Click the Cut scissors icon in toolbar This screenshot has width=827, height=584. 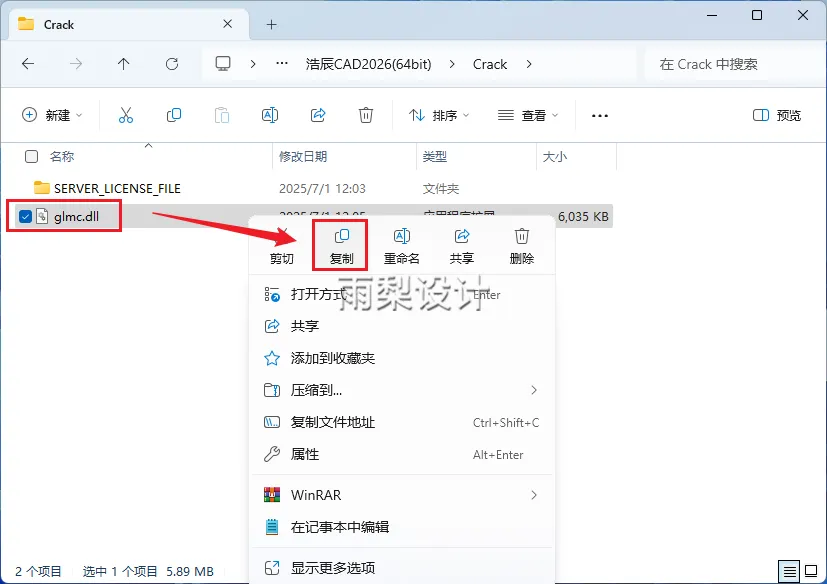(x=126, y=115)
